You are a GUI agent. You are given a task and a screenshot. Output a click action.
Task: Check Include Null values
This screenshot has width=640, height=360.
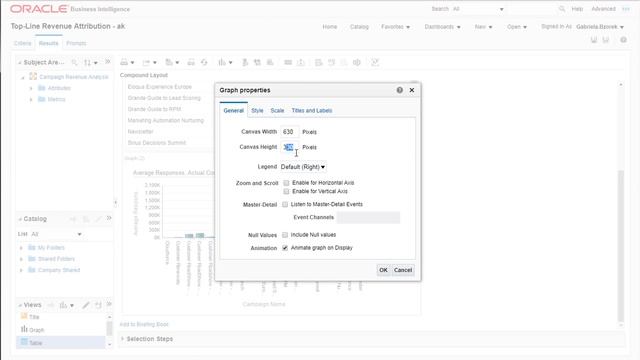coord(285,235)
